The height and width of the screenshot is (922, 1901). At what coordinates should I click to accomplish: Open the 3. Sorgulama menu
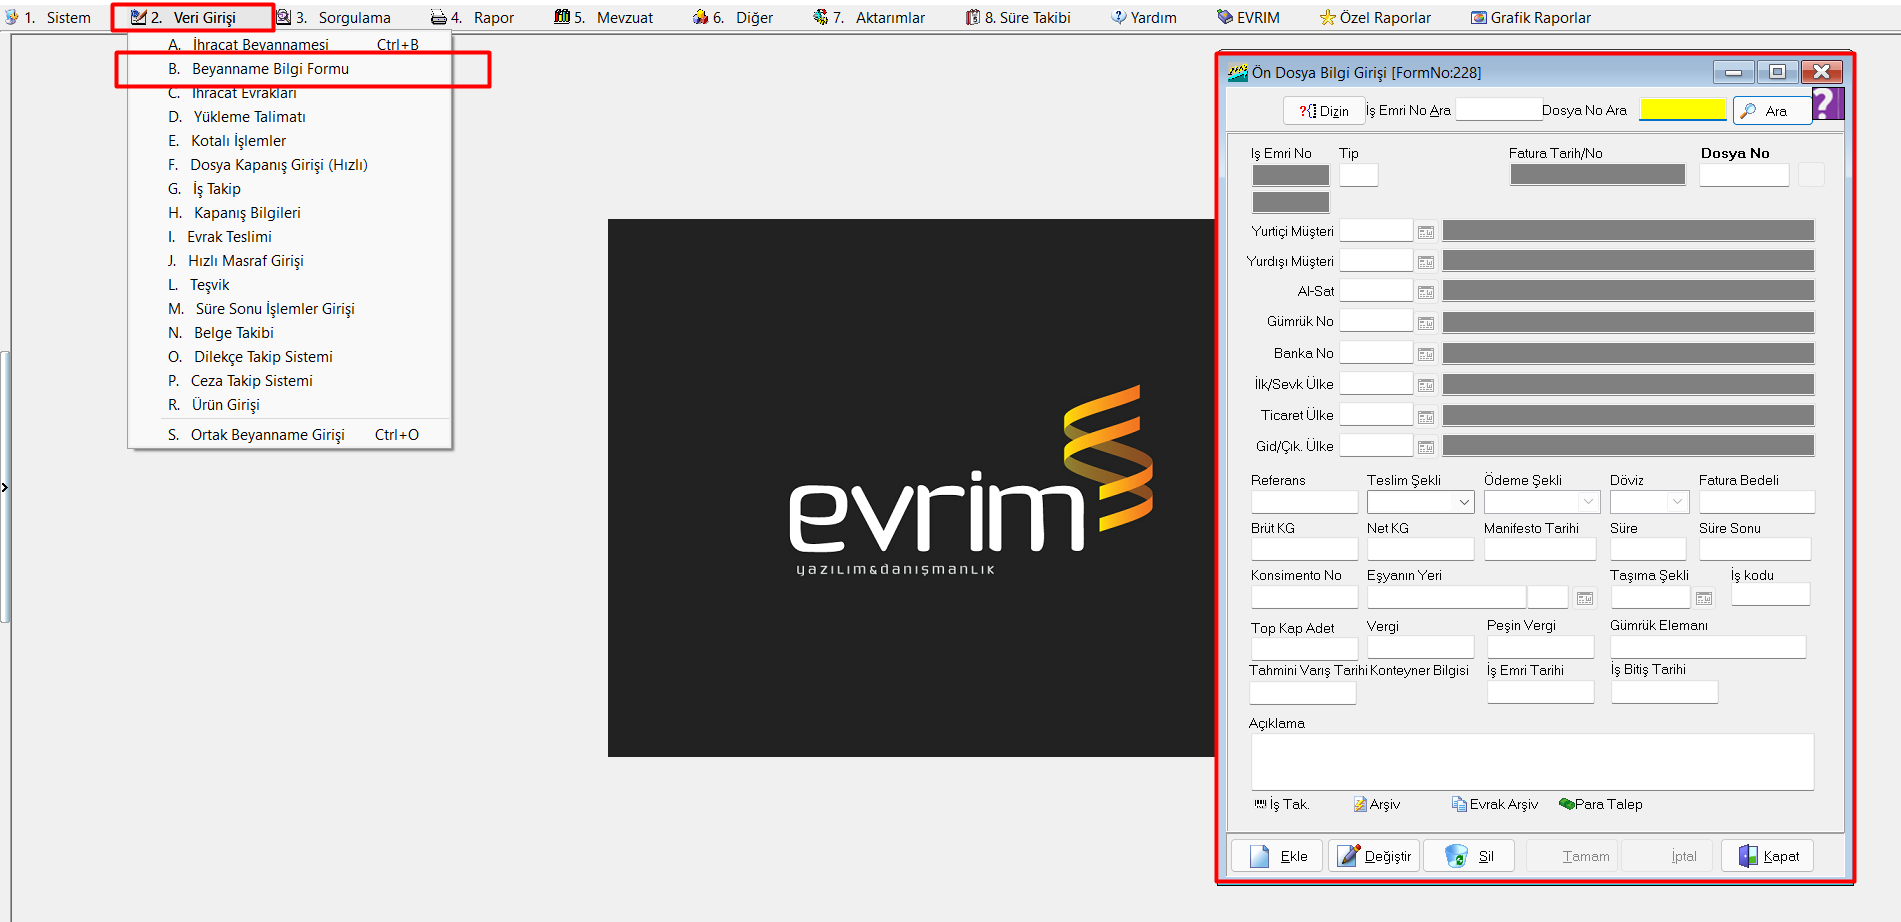(334, 17)
